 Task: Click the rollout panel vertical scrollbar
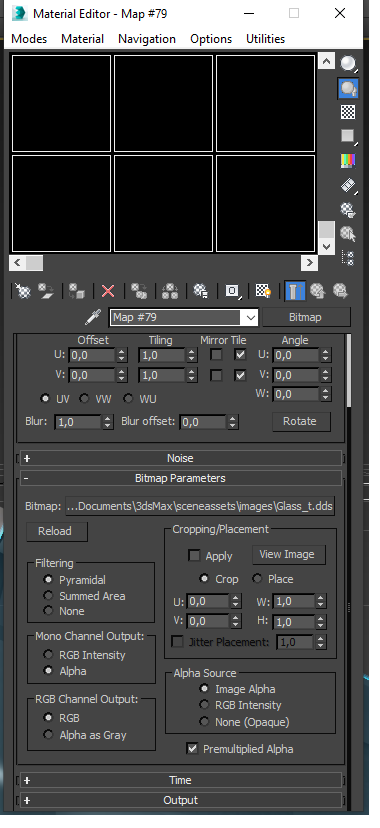(x=349, y=371)
